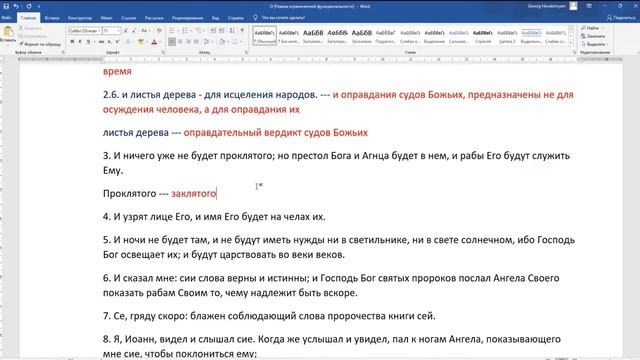Toggle strikethrough formatting
The width and height of the screenshot is (640, 360).
tap(102, 42)
